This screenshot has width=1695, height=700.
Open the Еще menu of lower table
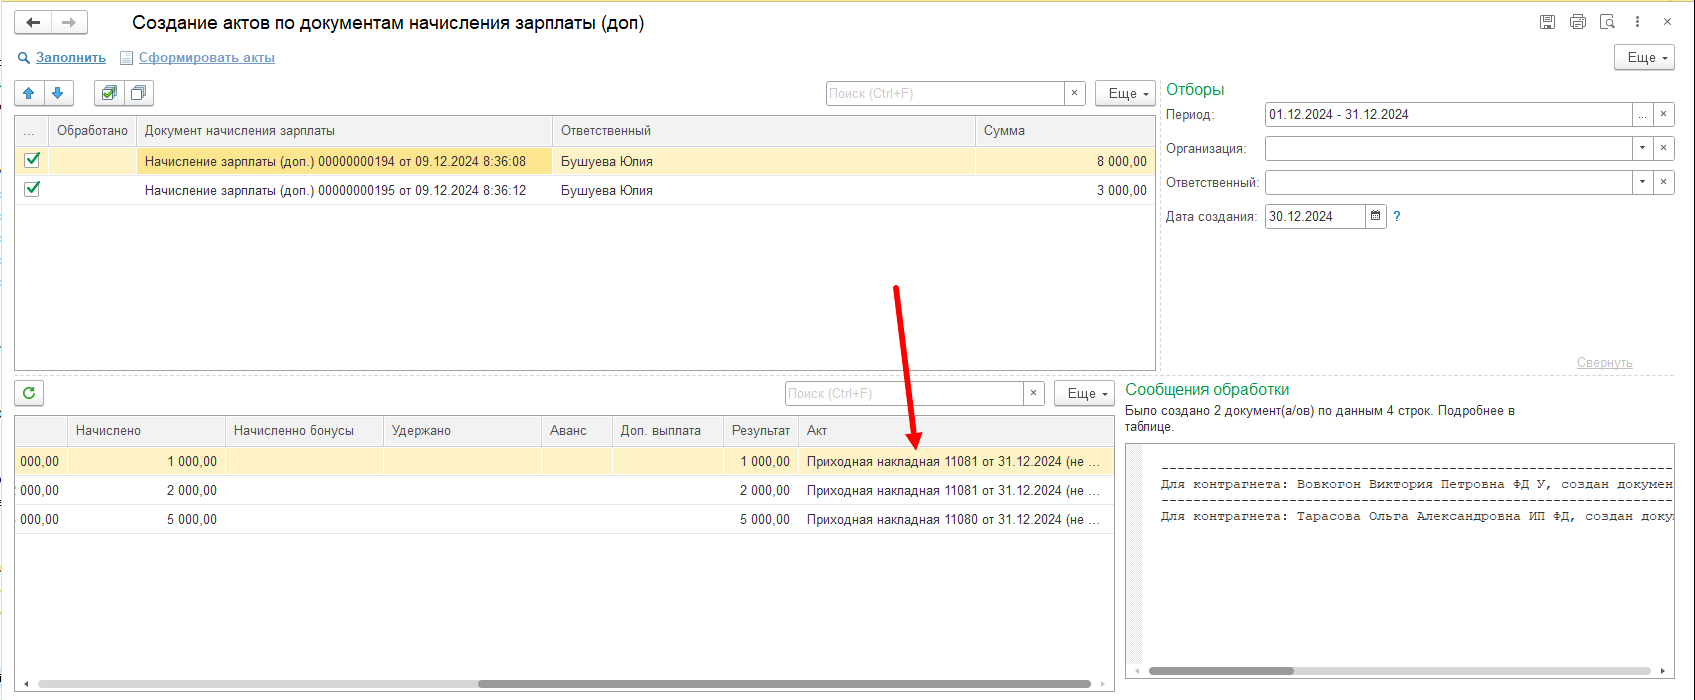[1084, 393]
